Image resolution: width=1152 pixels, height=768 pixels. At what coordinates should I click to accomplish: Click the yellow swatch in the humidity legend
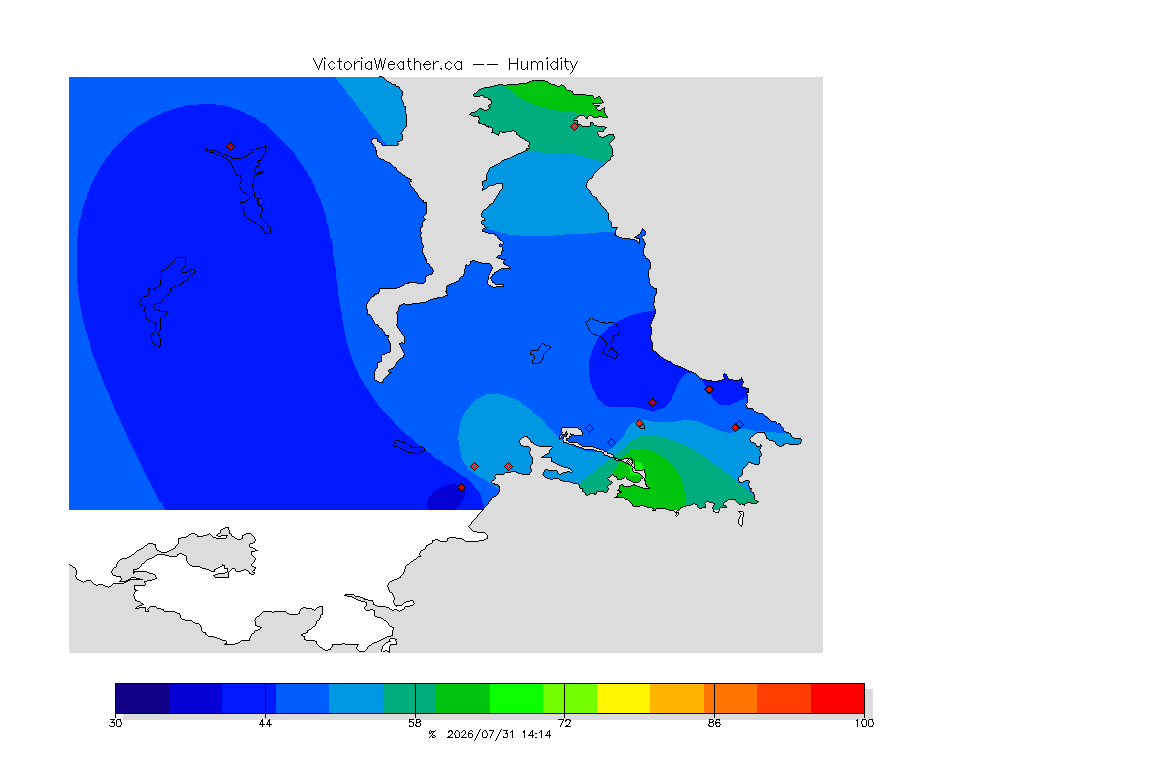tap(624, 698)
